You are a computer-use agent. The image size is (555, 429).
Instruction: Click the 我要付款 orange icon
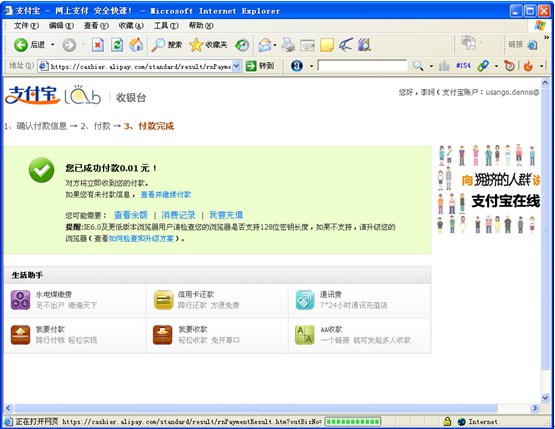click(20, 335)
